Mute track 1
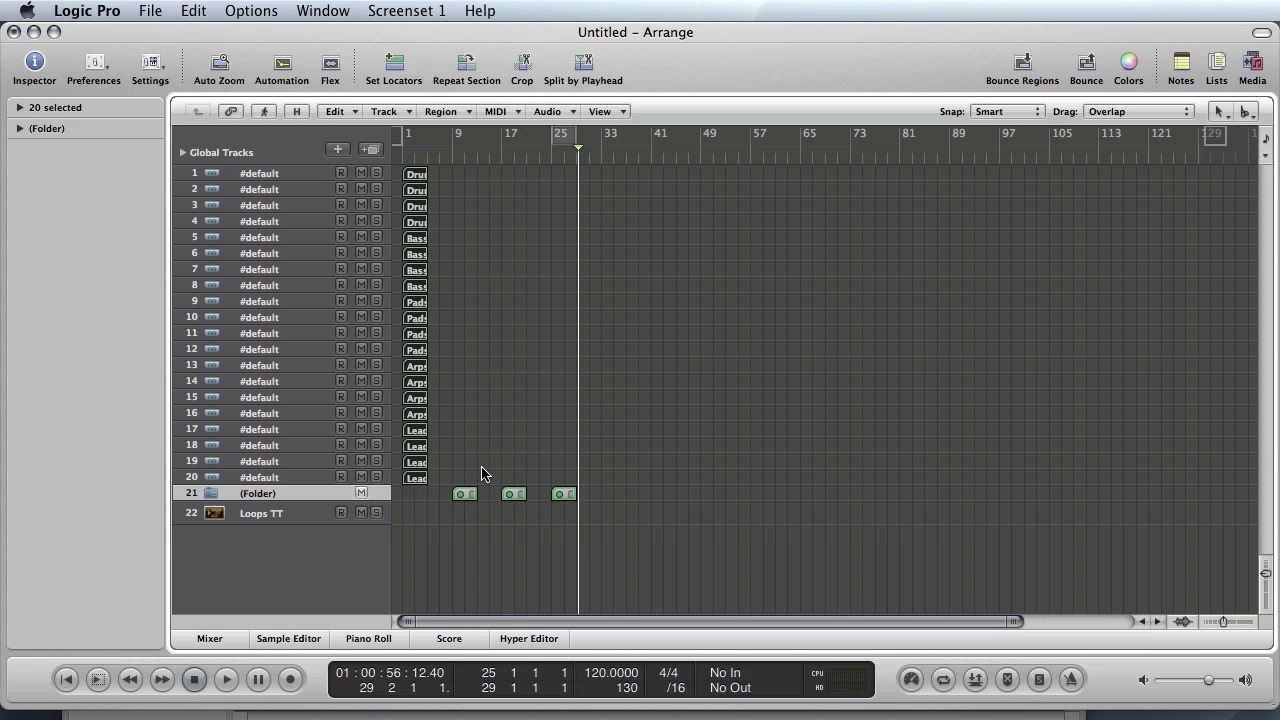 [x=361, y=173]
